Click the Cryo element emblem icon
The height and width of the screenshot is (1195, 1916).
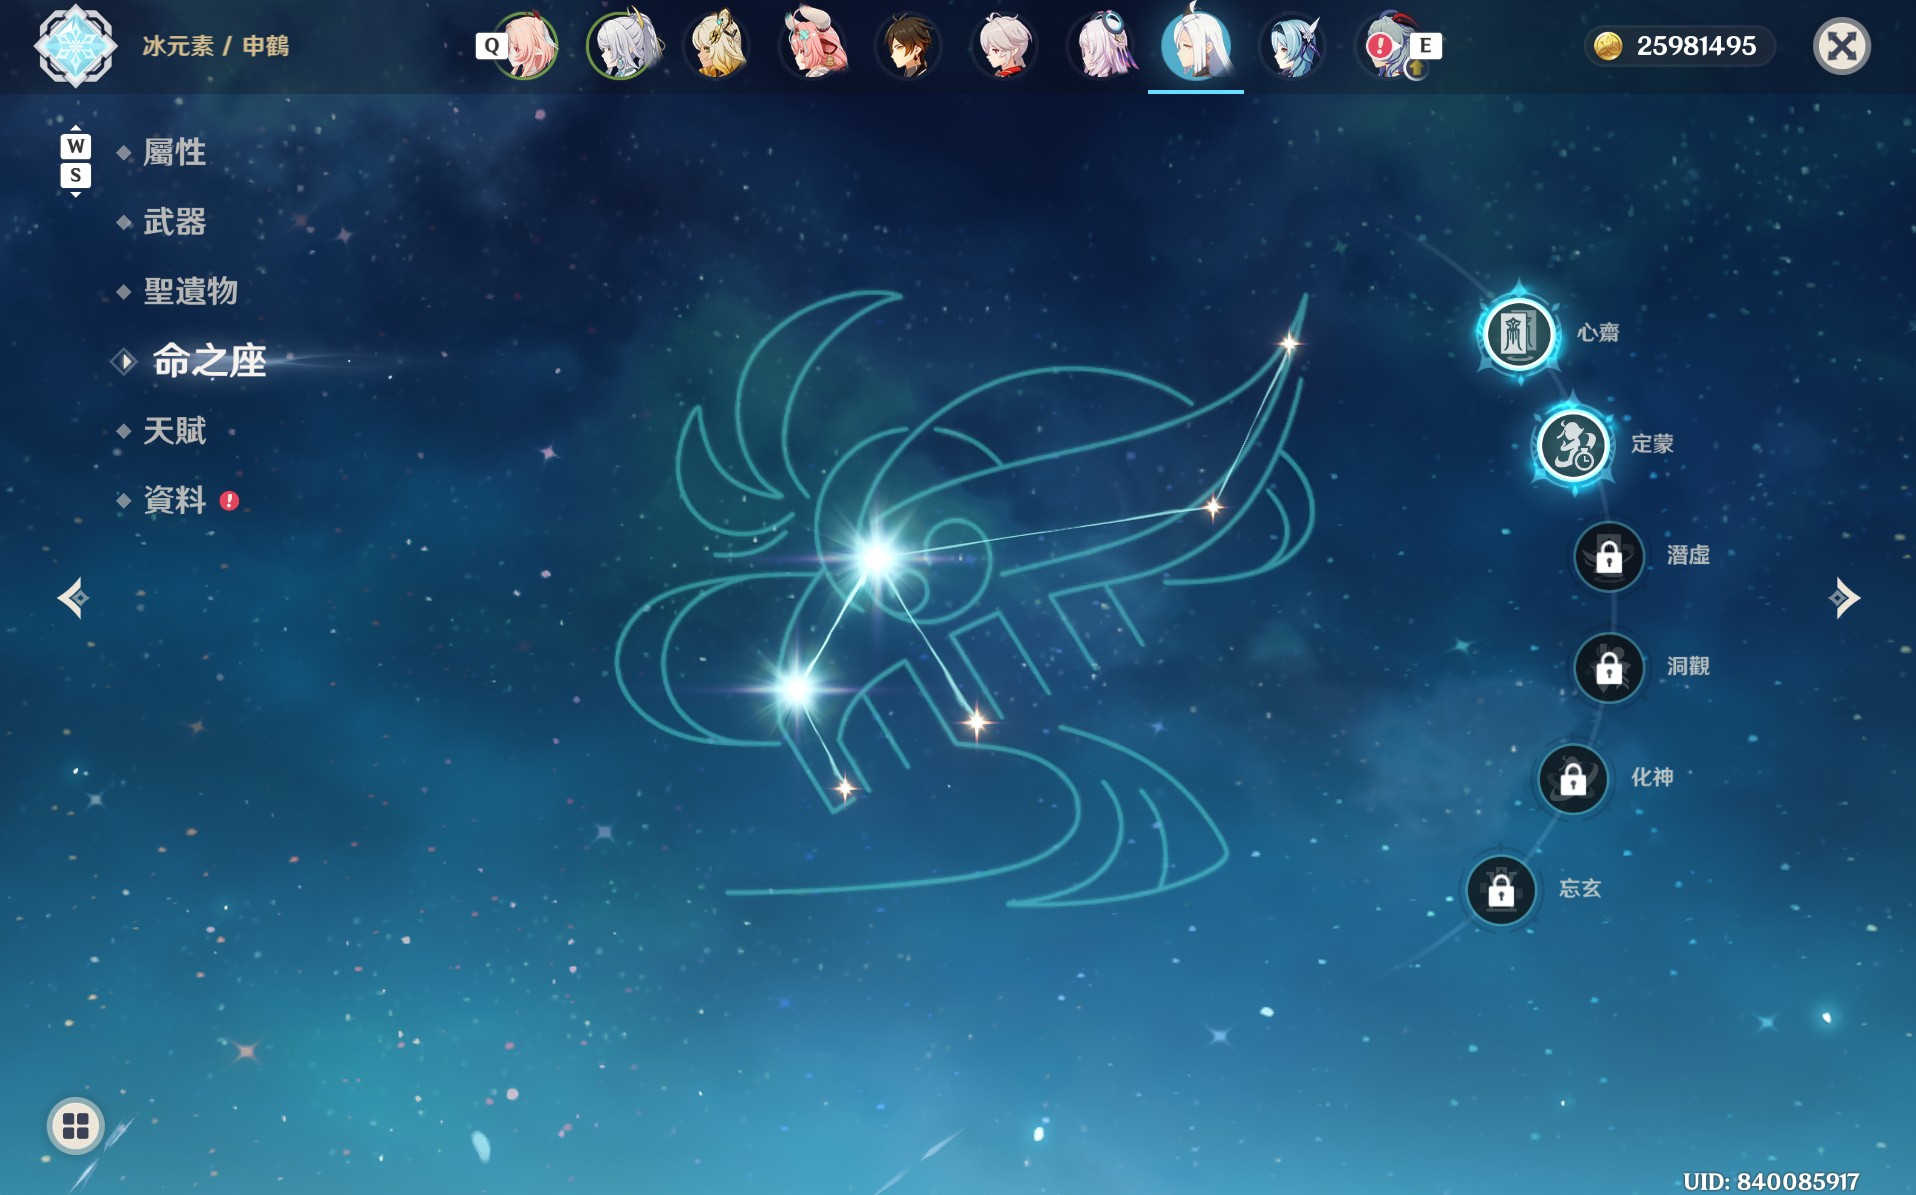click(75, 46)
